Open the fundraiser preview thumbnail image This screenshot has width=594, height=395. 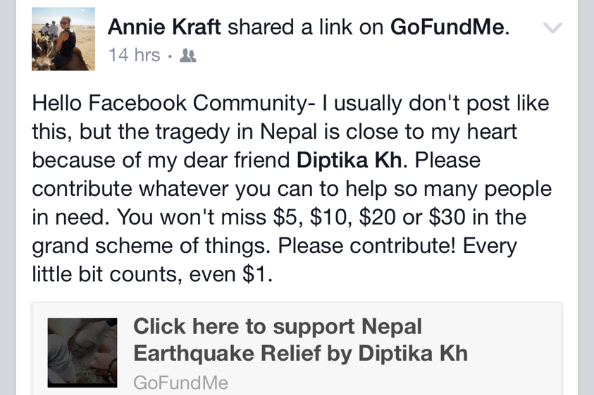[82, 353]
